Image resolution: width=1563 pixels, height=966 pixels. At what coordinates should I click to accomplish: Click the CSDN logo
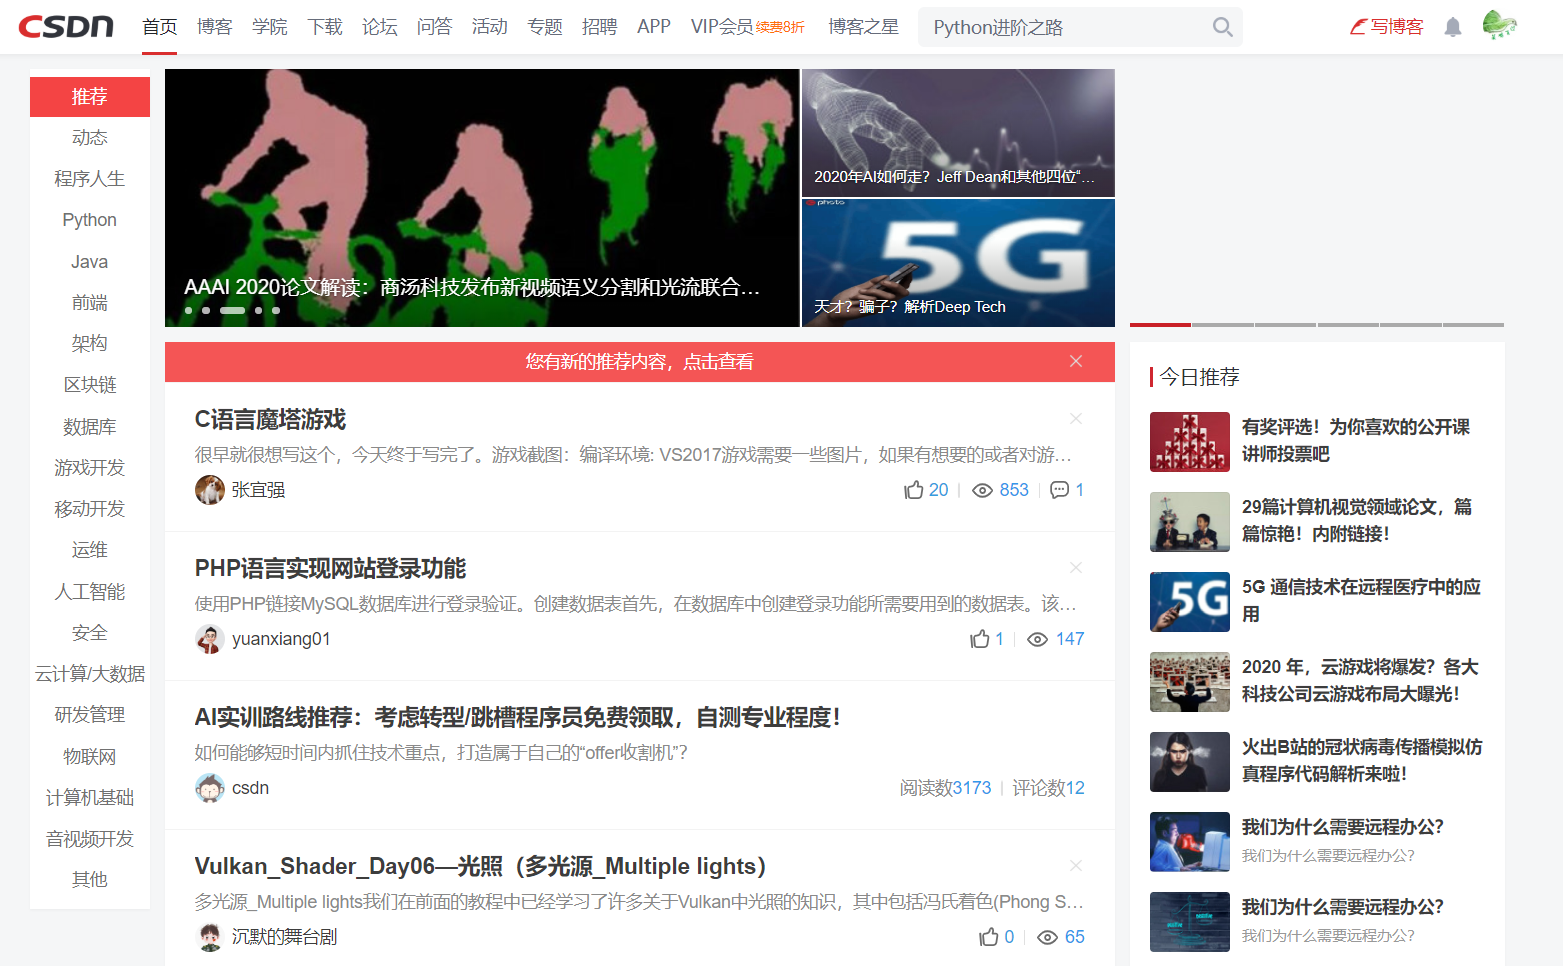66,27
